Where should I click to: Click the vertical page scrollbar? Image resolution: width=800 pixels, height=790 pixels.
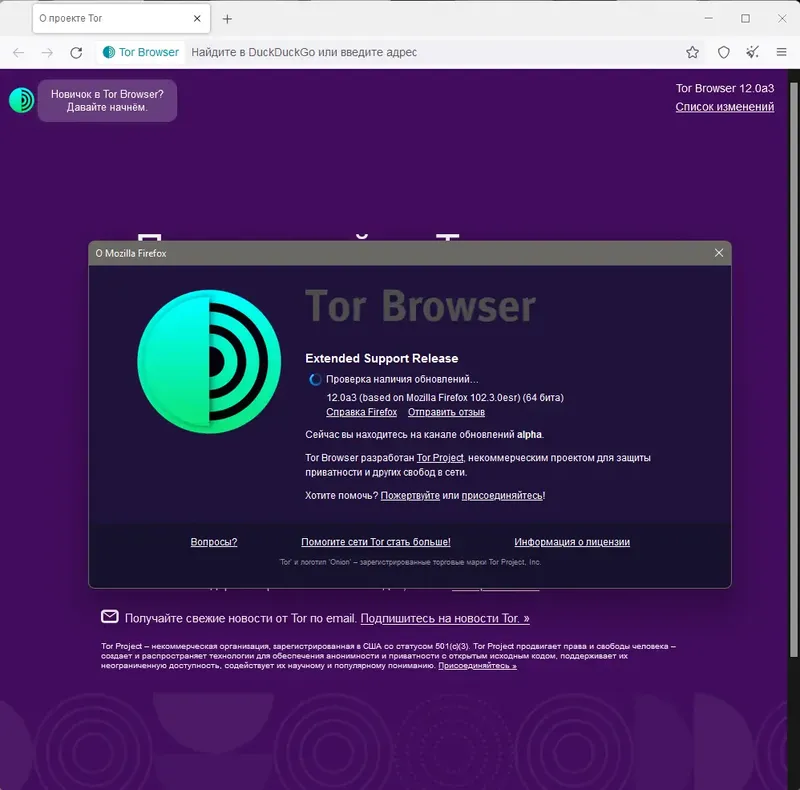click(x=793, y=369)
